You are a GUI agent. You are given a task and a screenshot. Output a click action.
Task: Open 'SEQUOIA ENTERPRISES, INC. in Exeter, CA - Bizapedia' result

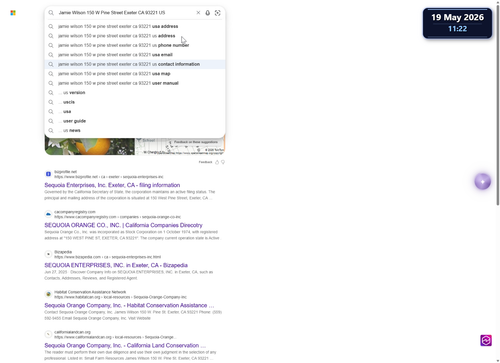(116, 265)
